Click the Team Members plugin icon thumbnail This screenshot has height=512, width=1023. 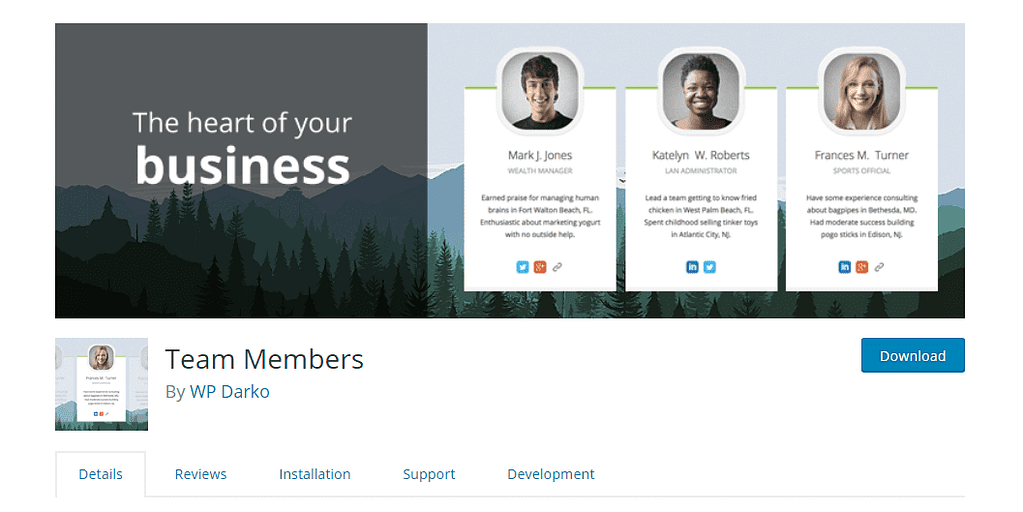click(101, 384)
